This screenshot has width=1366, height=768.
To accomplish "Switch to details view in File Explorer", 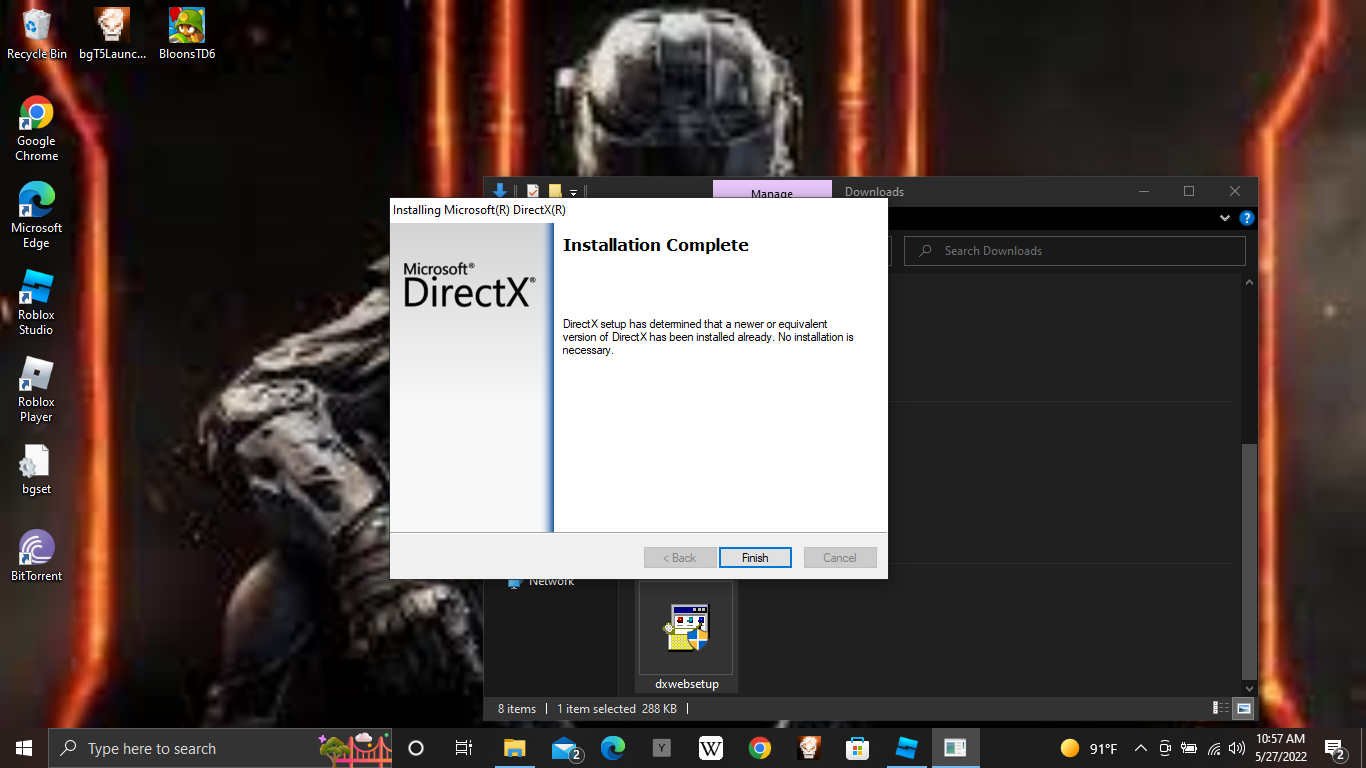I will 1221,708.
